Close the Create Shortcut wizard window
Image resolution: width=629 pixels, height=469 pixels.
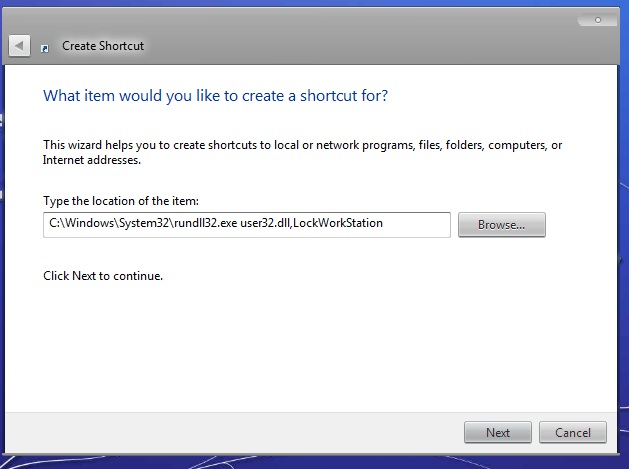pos(598,19)
